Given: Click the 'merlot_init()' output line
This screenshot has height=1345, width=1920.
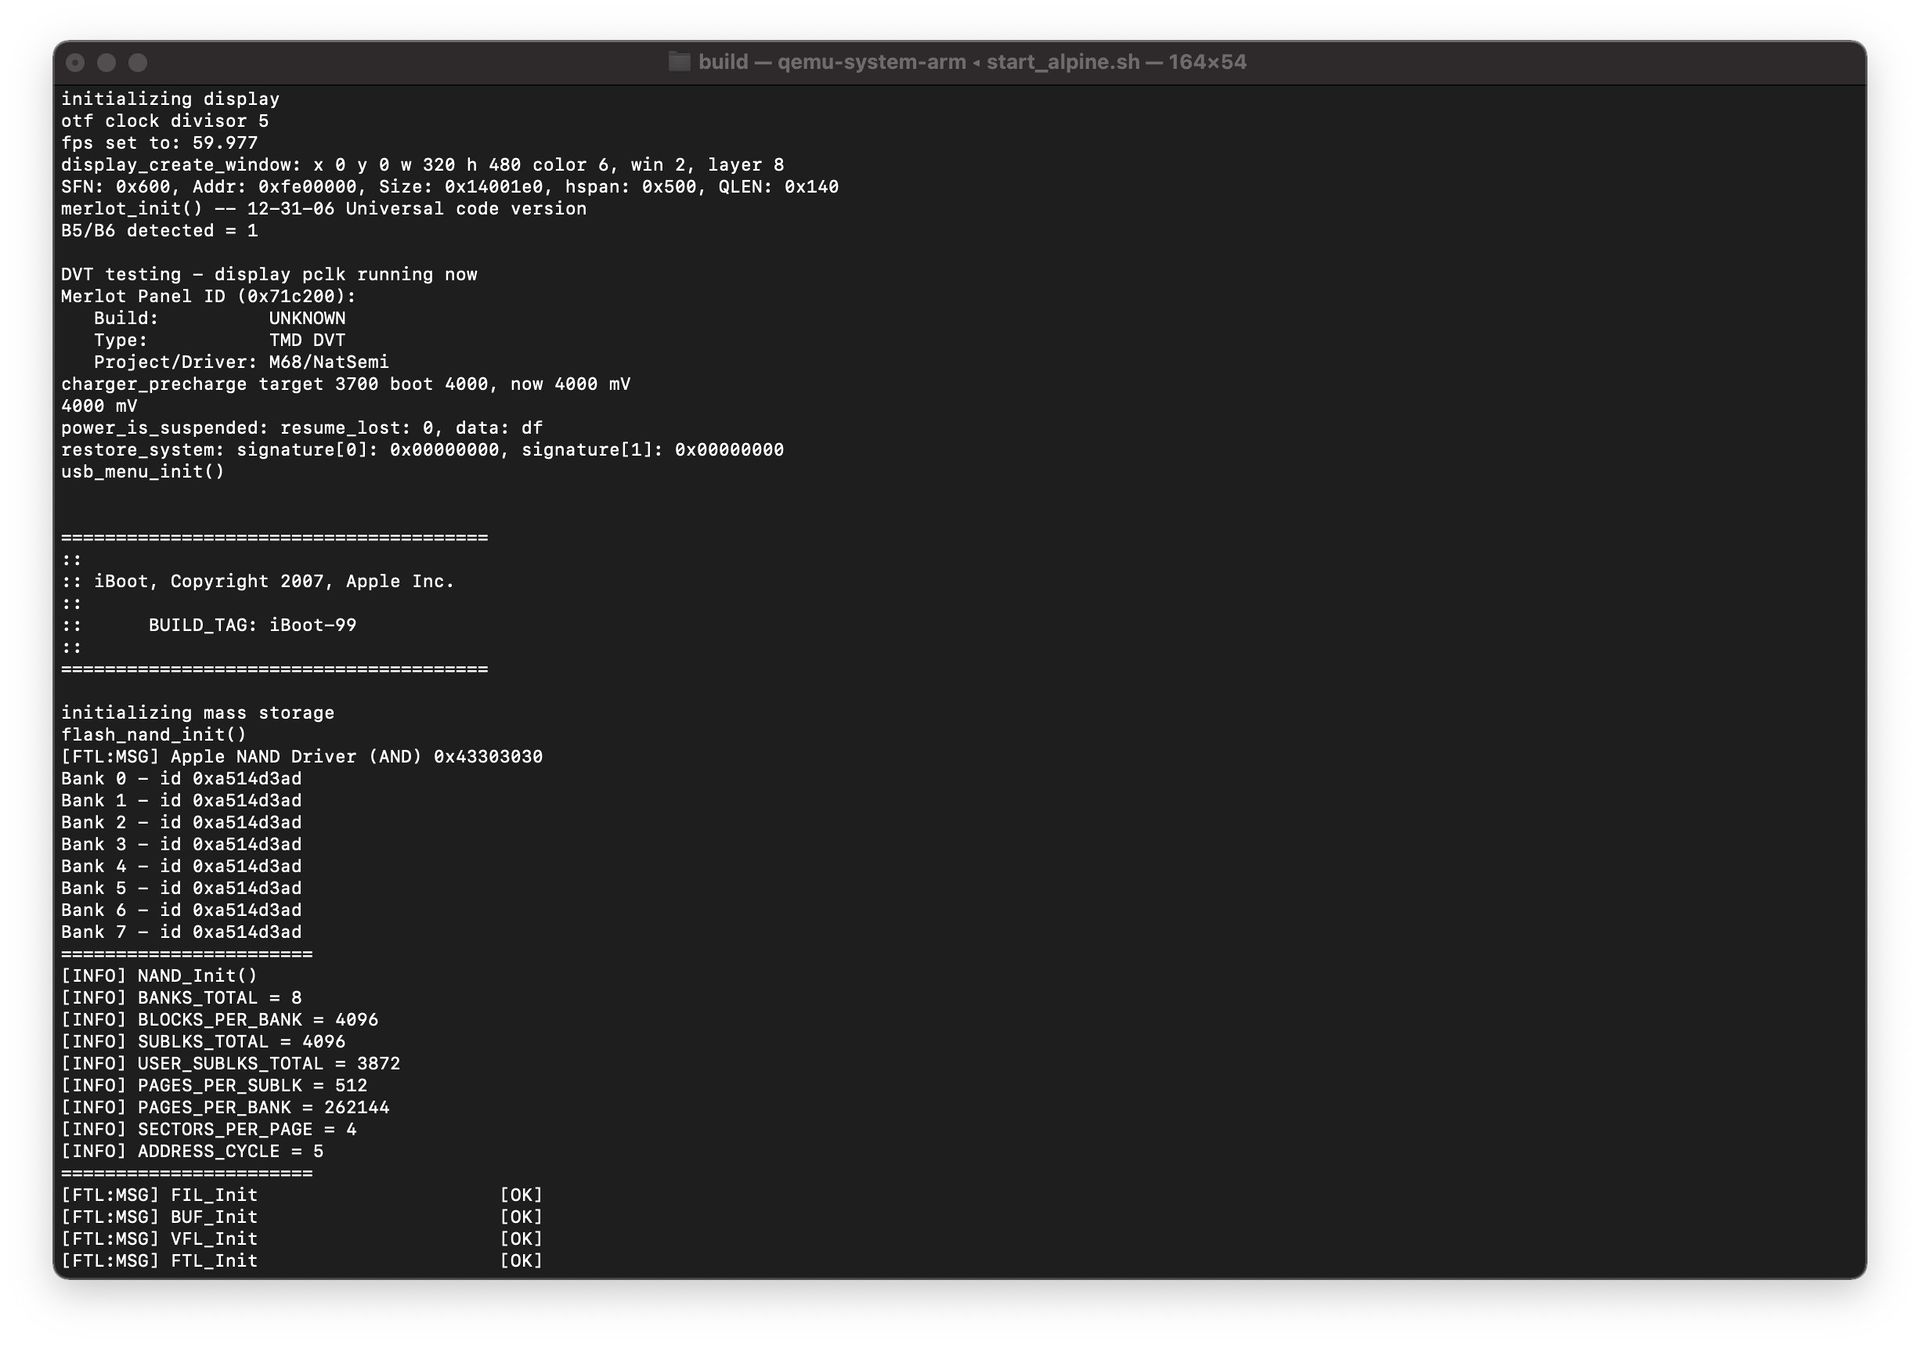Looking at the screenshot, I should (x=324, y=209).
